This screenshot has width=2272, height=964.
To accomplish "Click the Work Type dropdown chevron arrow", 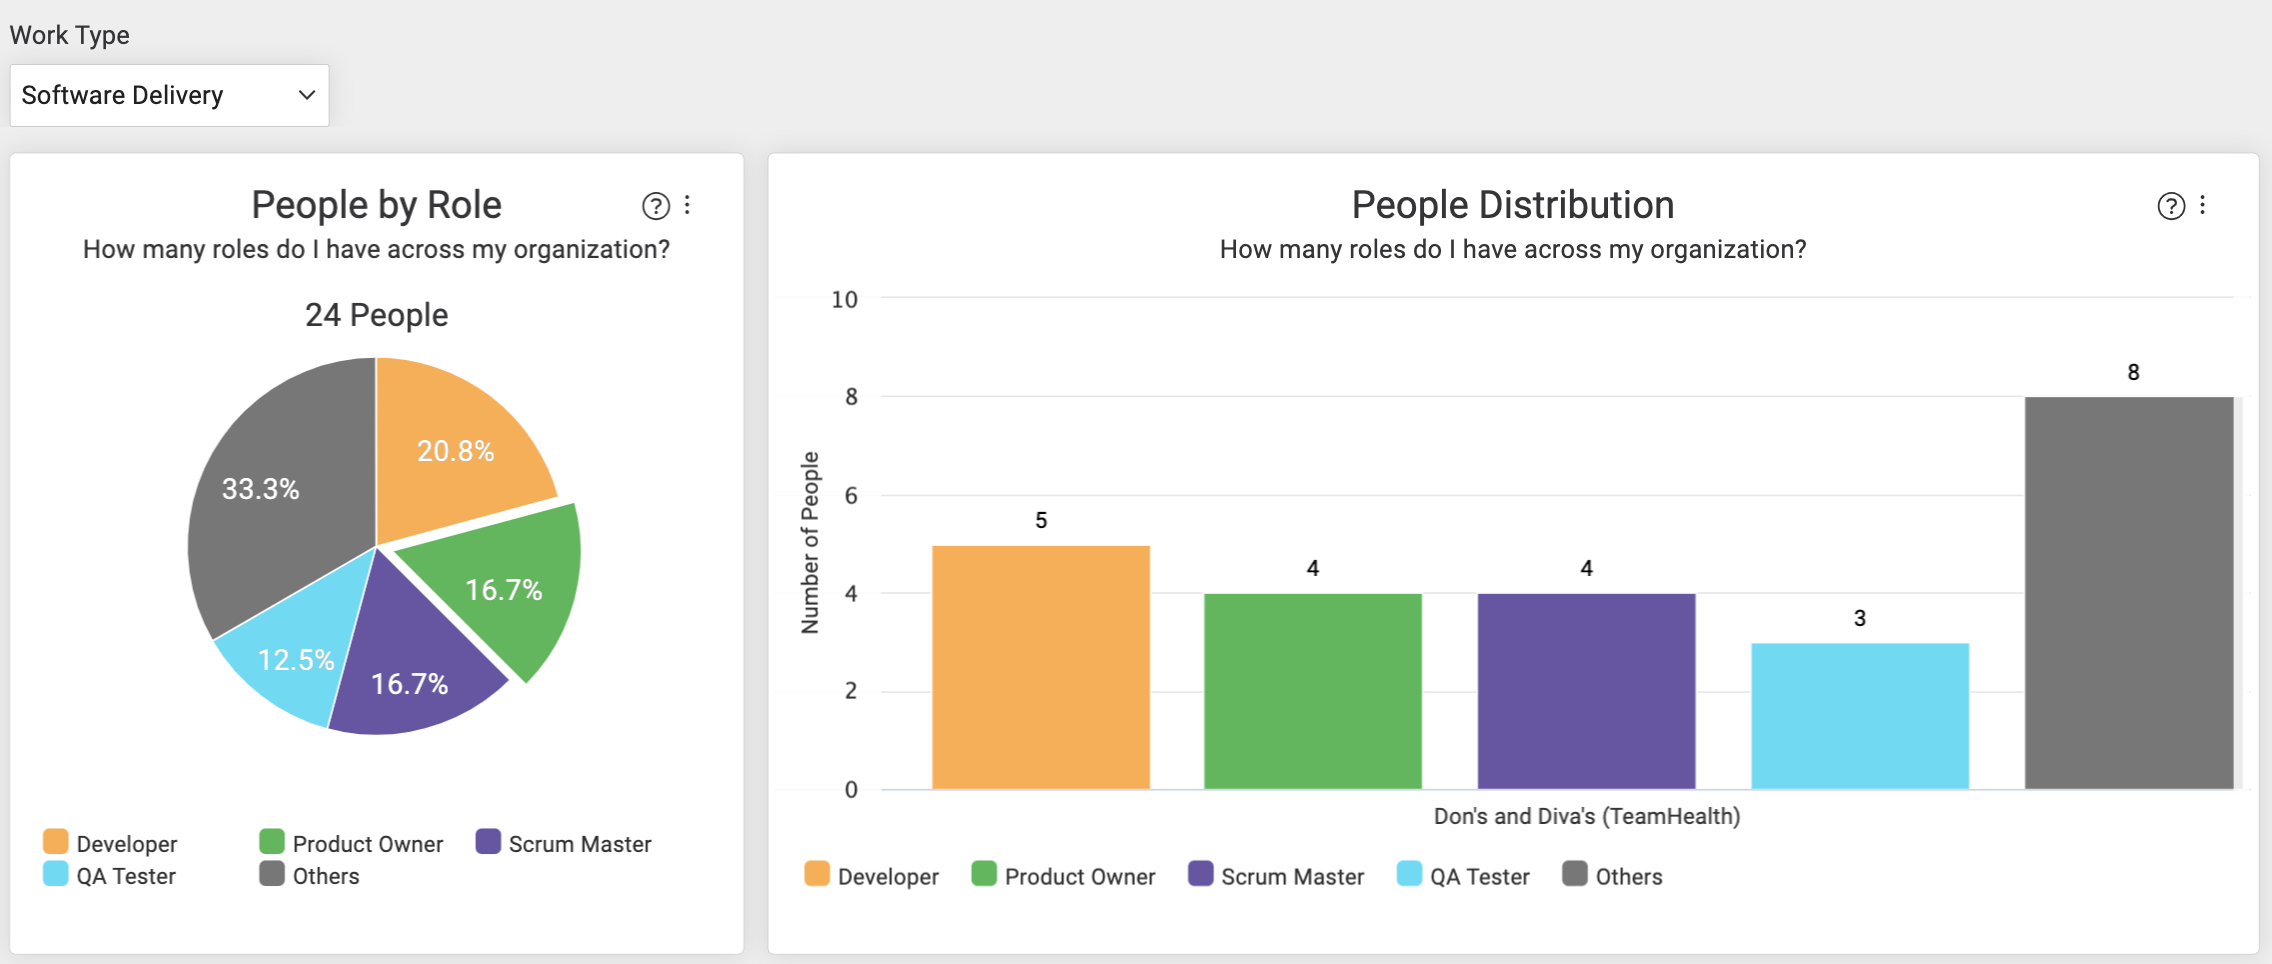I will tap(307, 95).
